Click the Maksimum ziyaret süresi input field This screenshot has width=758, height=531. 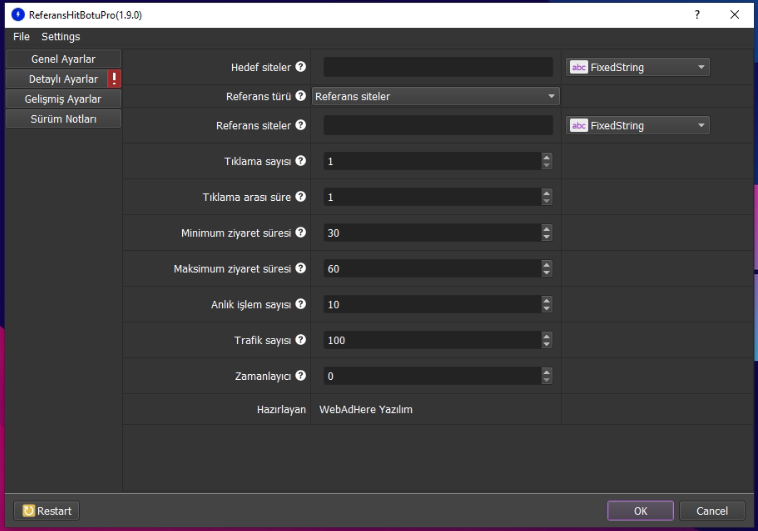(431, 269)
